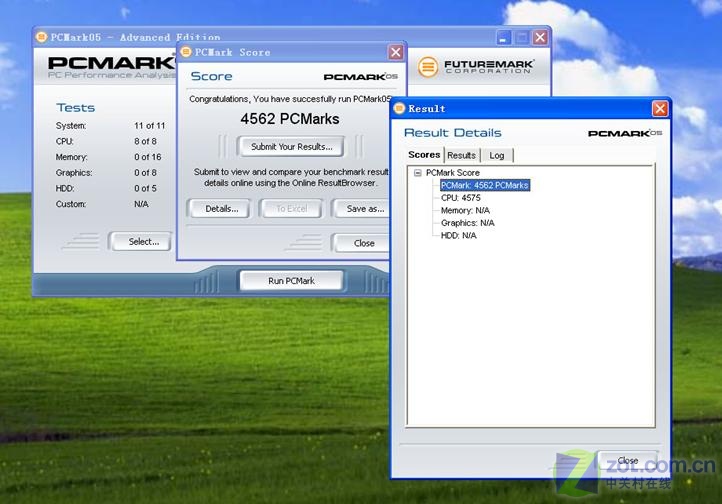Click the HDD: 0 of 5 value
The width and height of the screenshot is (722, 504).
[x=146, y=188]
